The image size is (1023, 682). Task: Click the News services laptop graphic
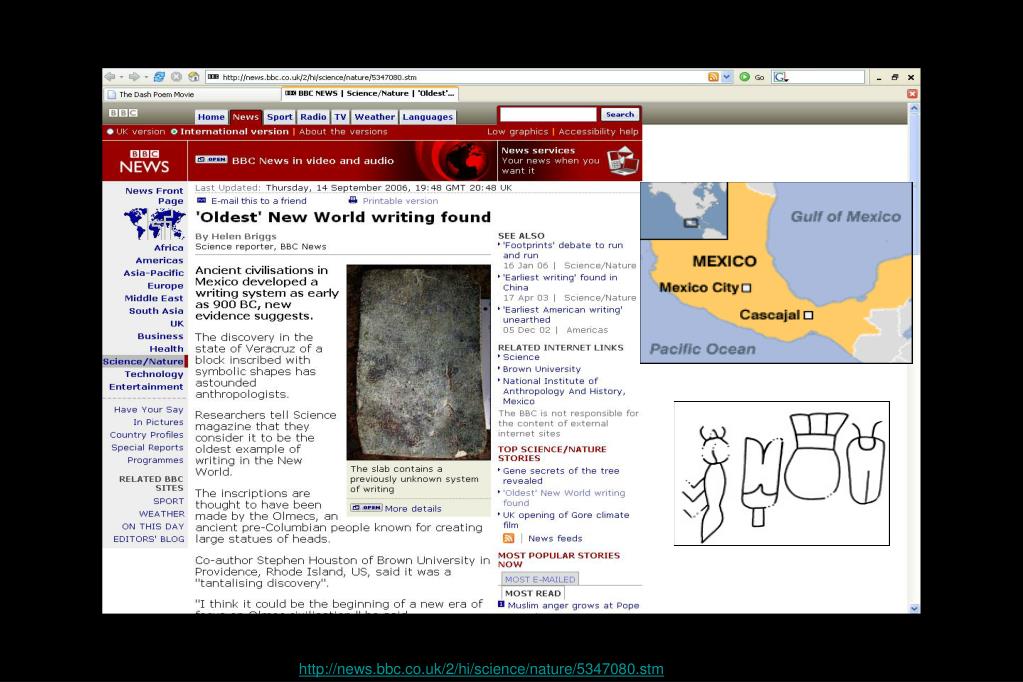click(x=622, y=161)
